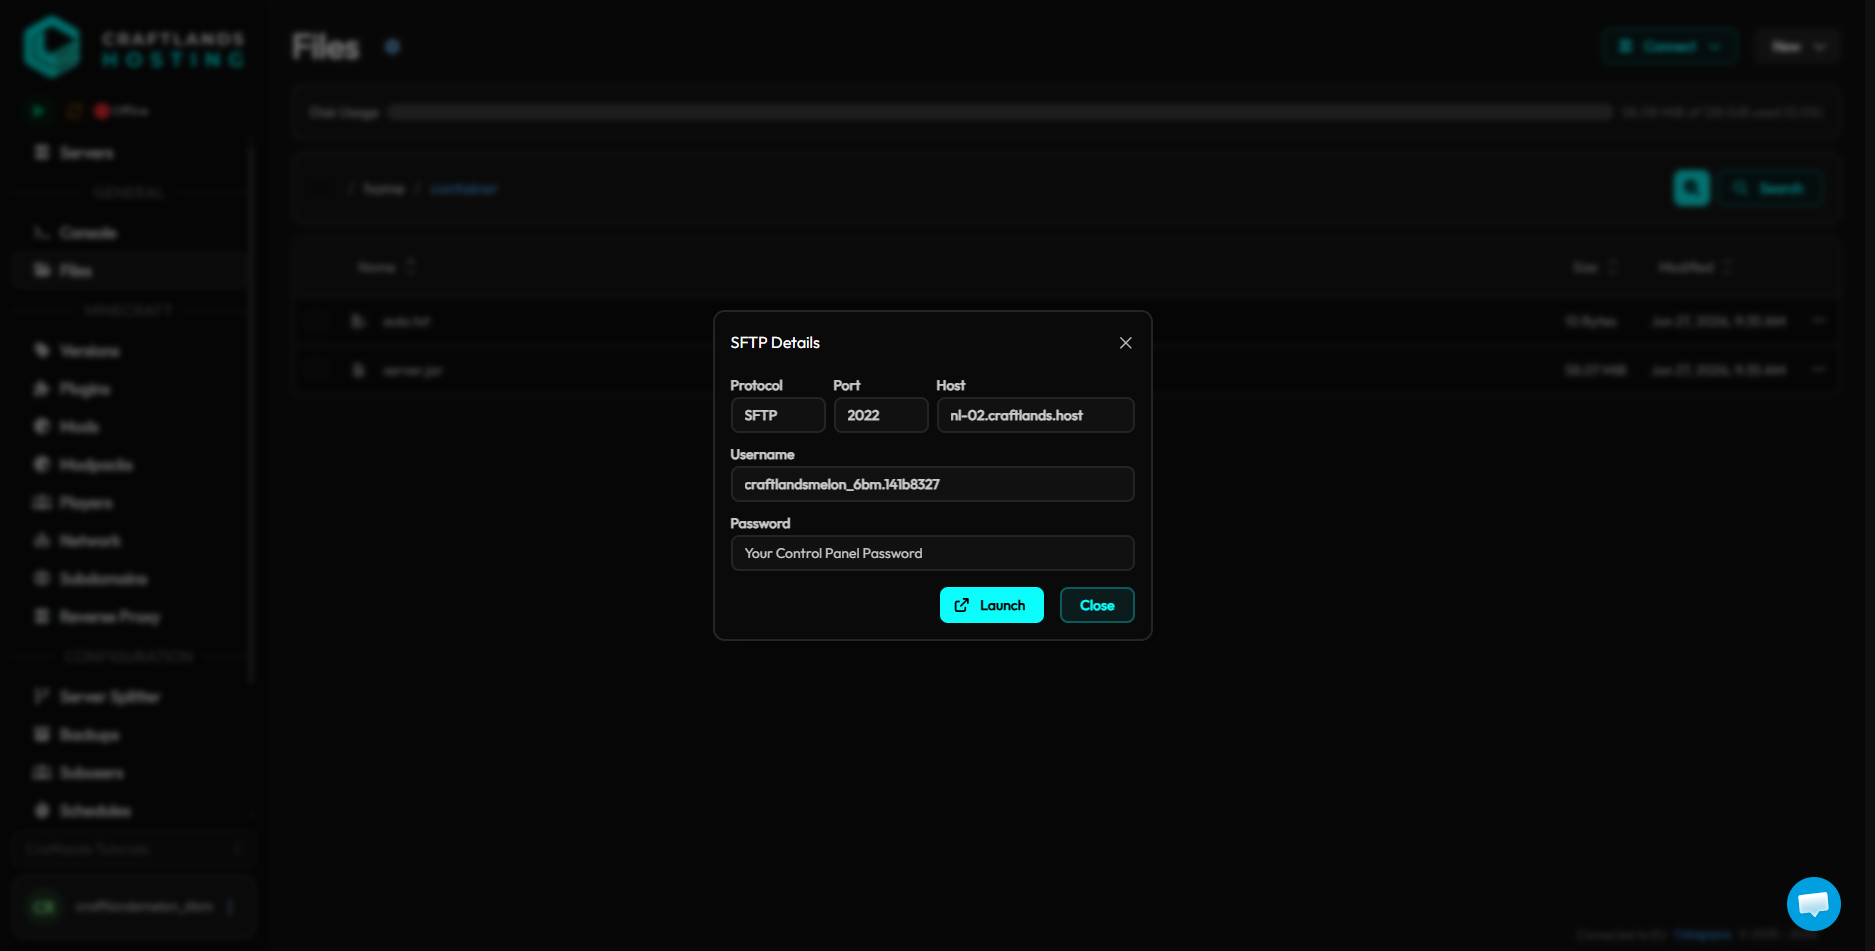Click the "Username" label in the dialog
This screenshot has height=951, width=1875.
click(762, 454)
